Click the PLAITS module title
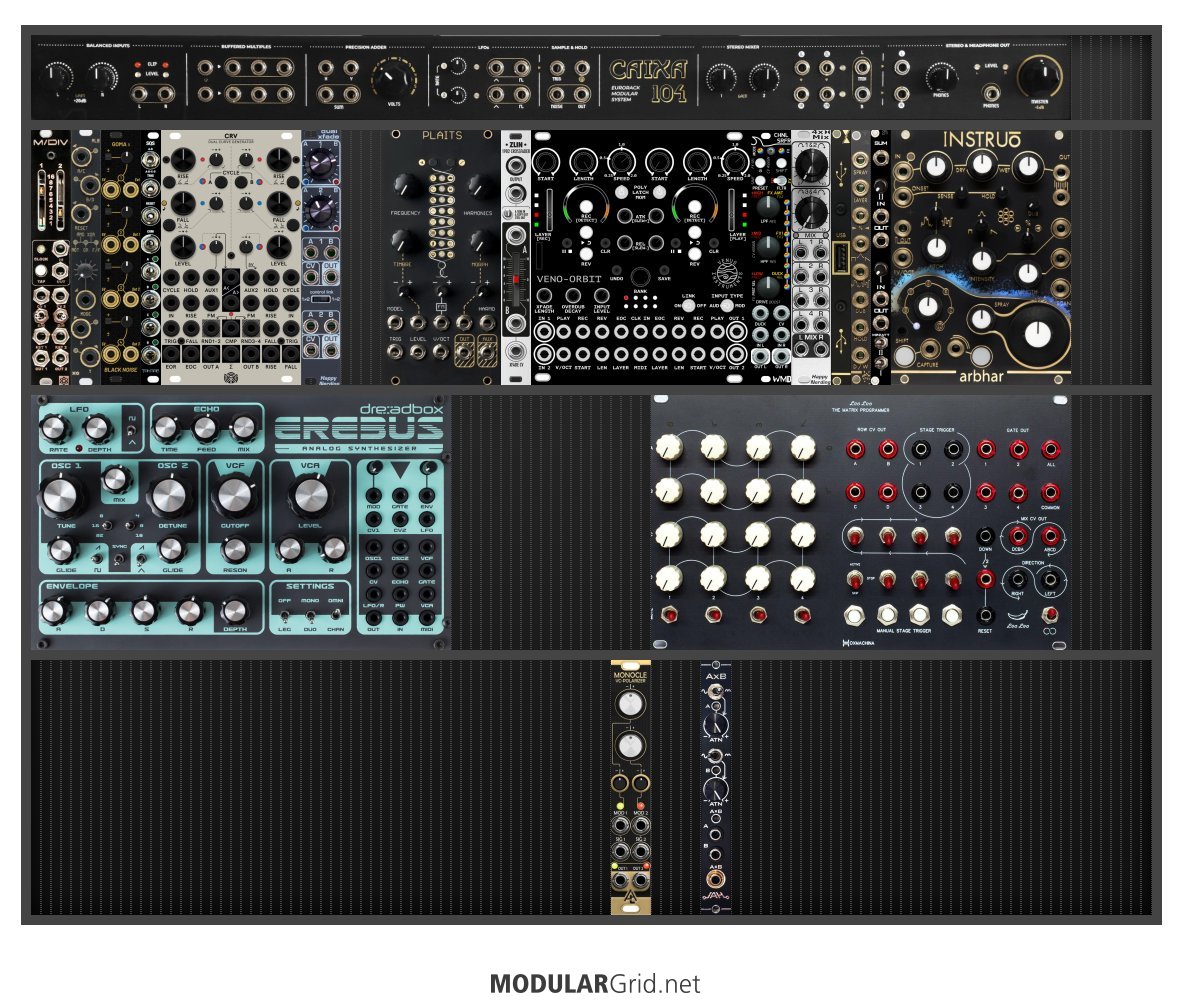The width and height of the screenshot is (1192, 1005). tap(442, 135)
